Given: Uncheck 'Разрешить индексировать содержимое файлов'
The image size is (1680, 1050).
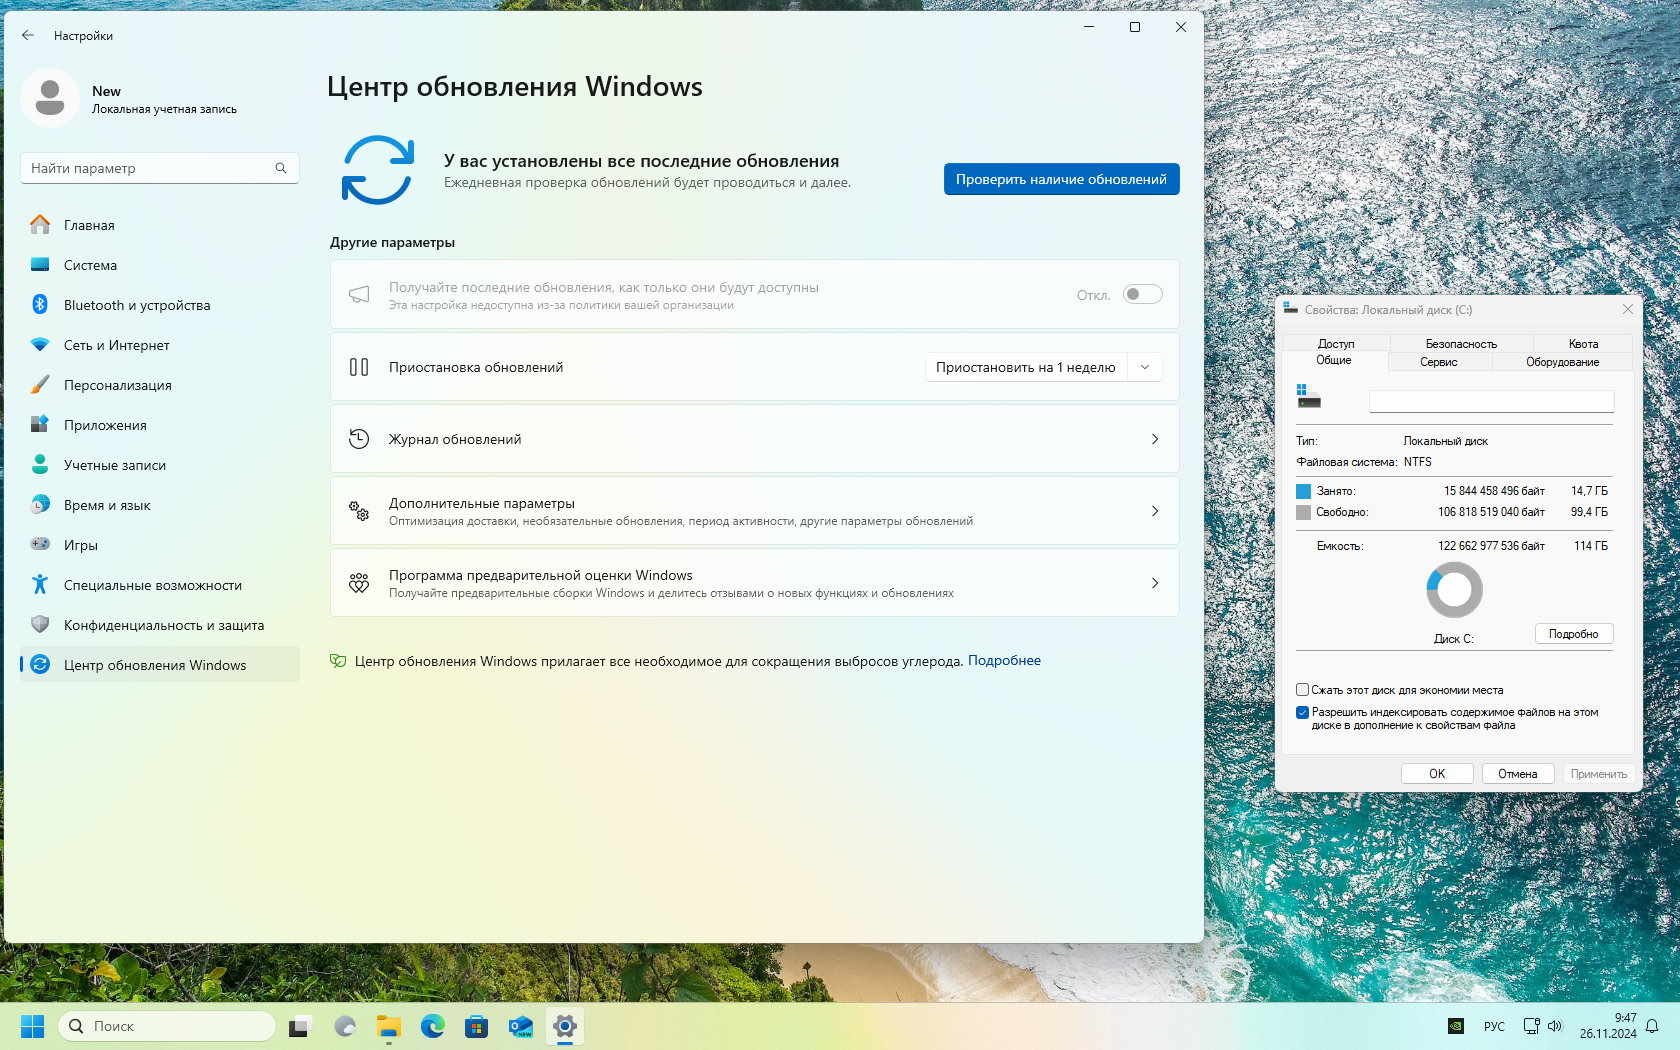Looking at the screenshot, I should 1302,712.
